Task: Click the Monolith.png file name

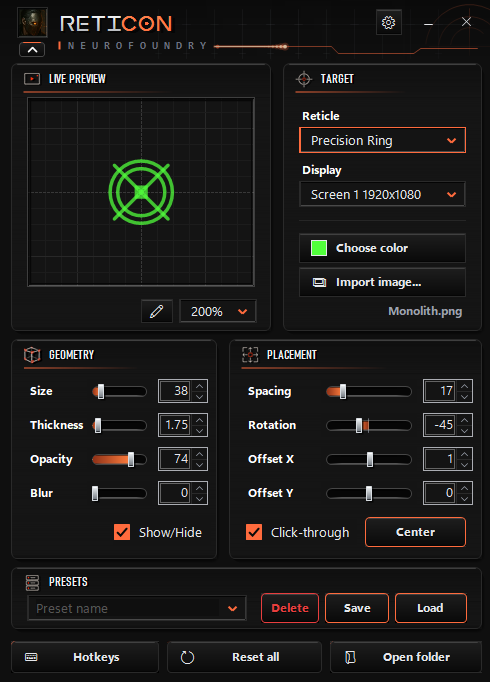Action: coord(425,311)
